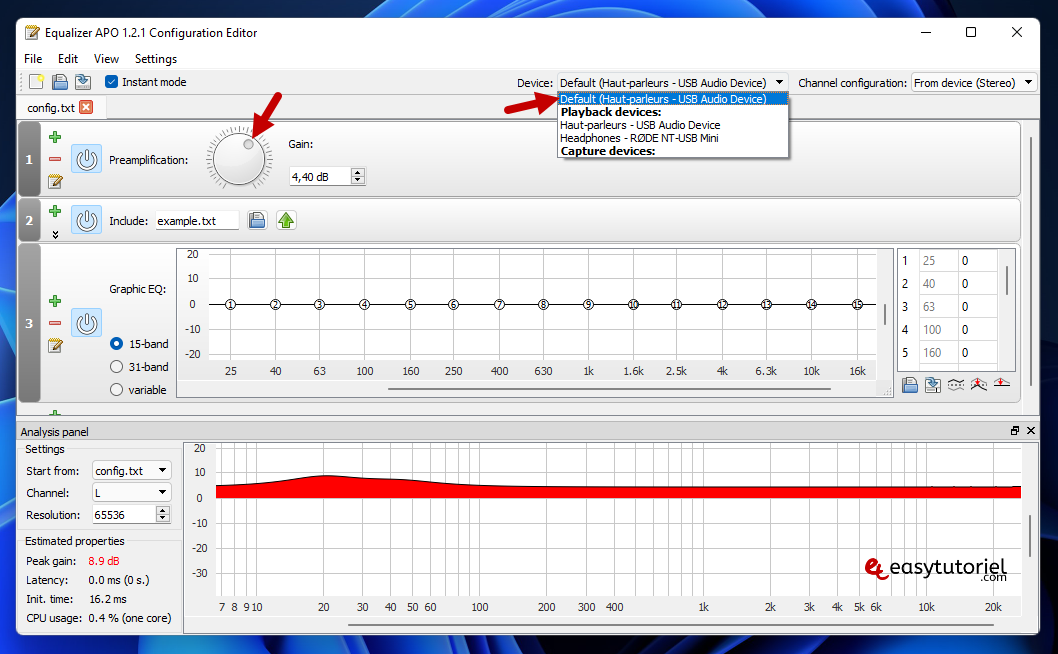
Task: Click the filter list vertical scrollbar
Action: (x=1030, y=261)
